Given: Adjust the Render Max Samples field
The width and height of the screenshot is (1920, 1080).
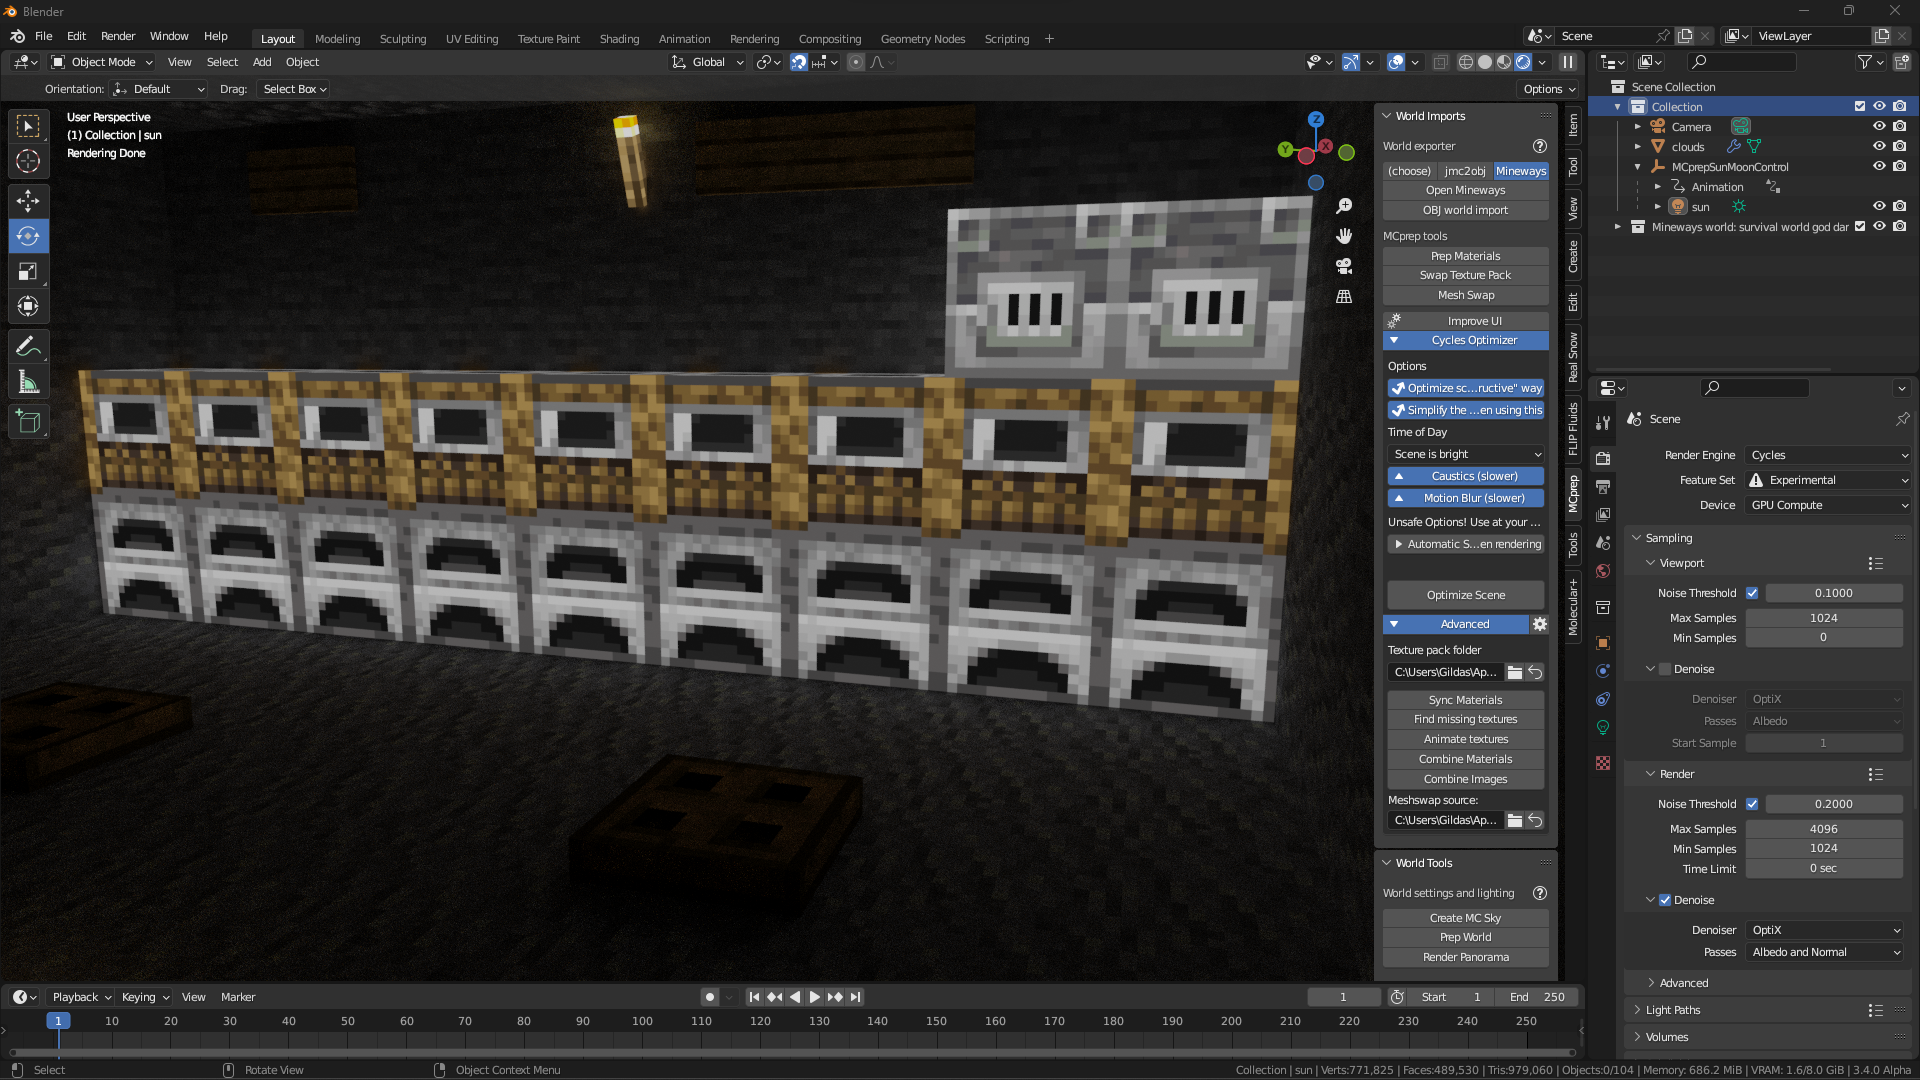Looking at the screenshot, I should [x=1824, y=829].
